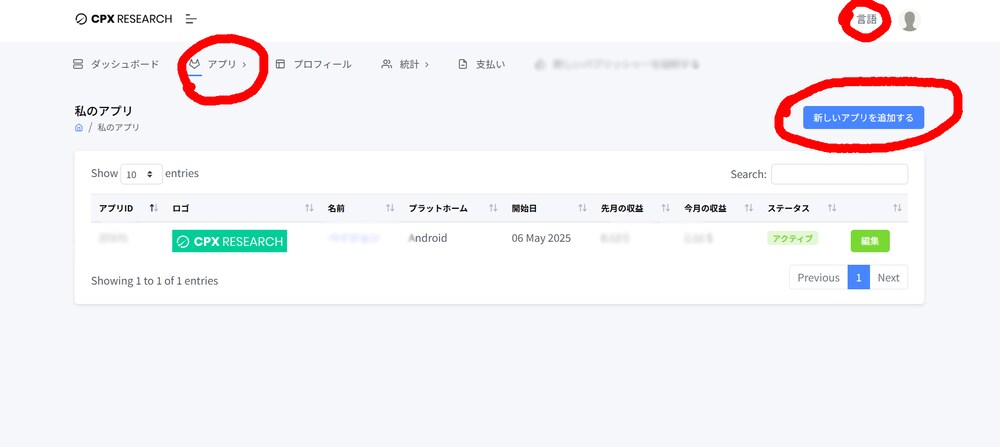Screen dimensions: 1000x447
Task: Sort table by アプリID column
Action: [x=128, y=208]
